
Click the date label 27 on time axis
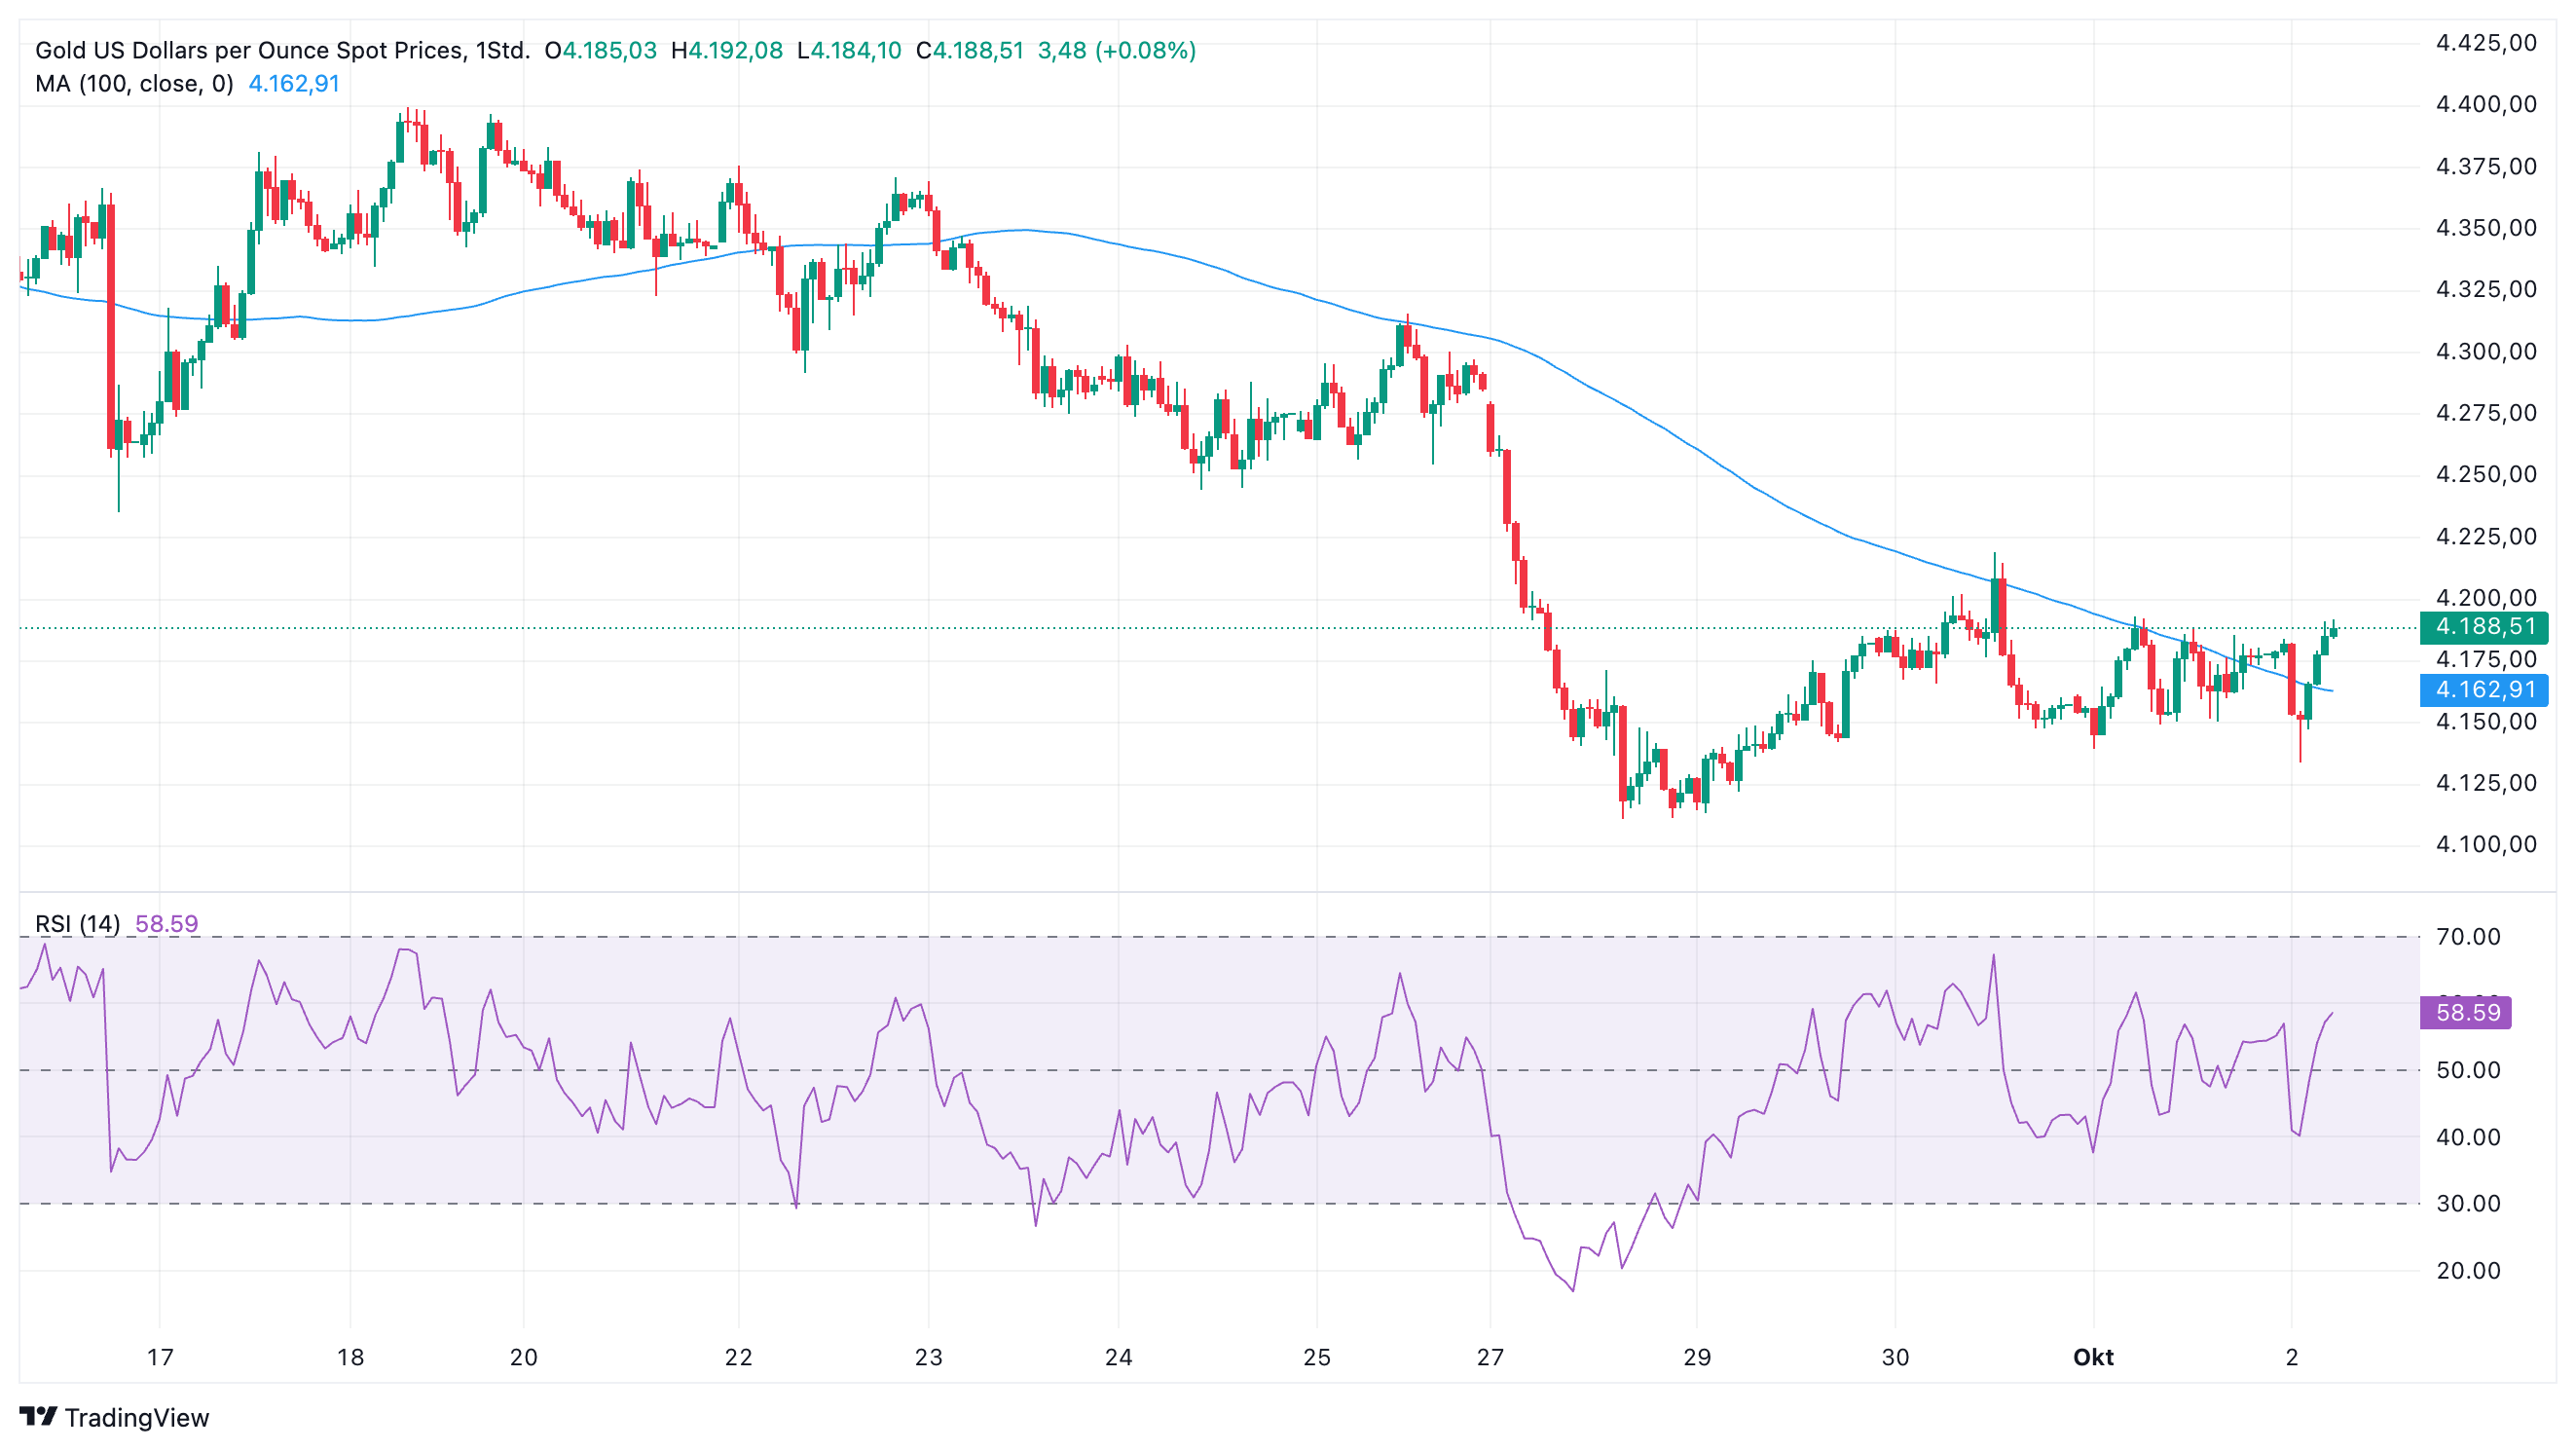point(1490,1357)
